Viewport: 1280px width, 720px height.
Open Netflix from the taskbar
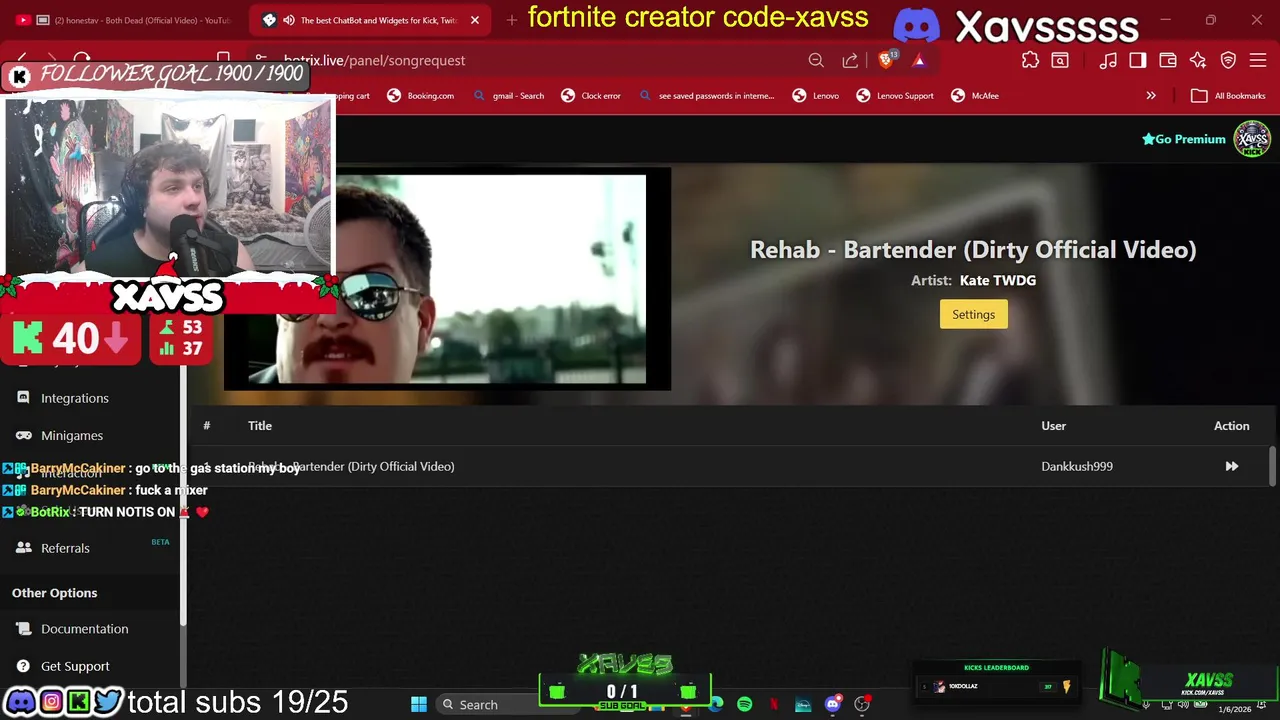(774, 704)
